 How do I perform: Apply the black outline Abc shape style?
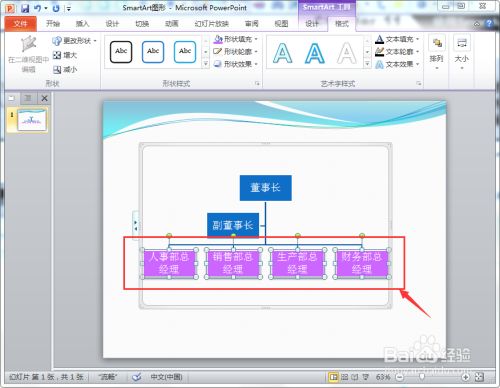click(x=121, y=52)
